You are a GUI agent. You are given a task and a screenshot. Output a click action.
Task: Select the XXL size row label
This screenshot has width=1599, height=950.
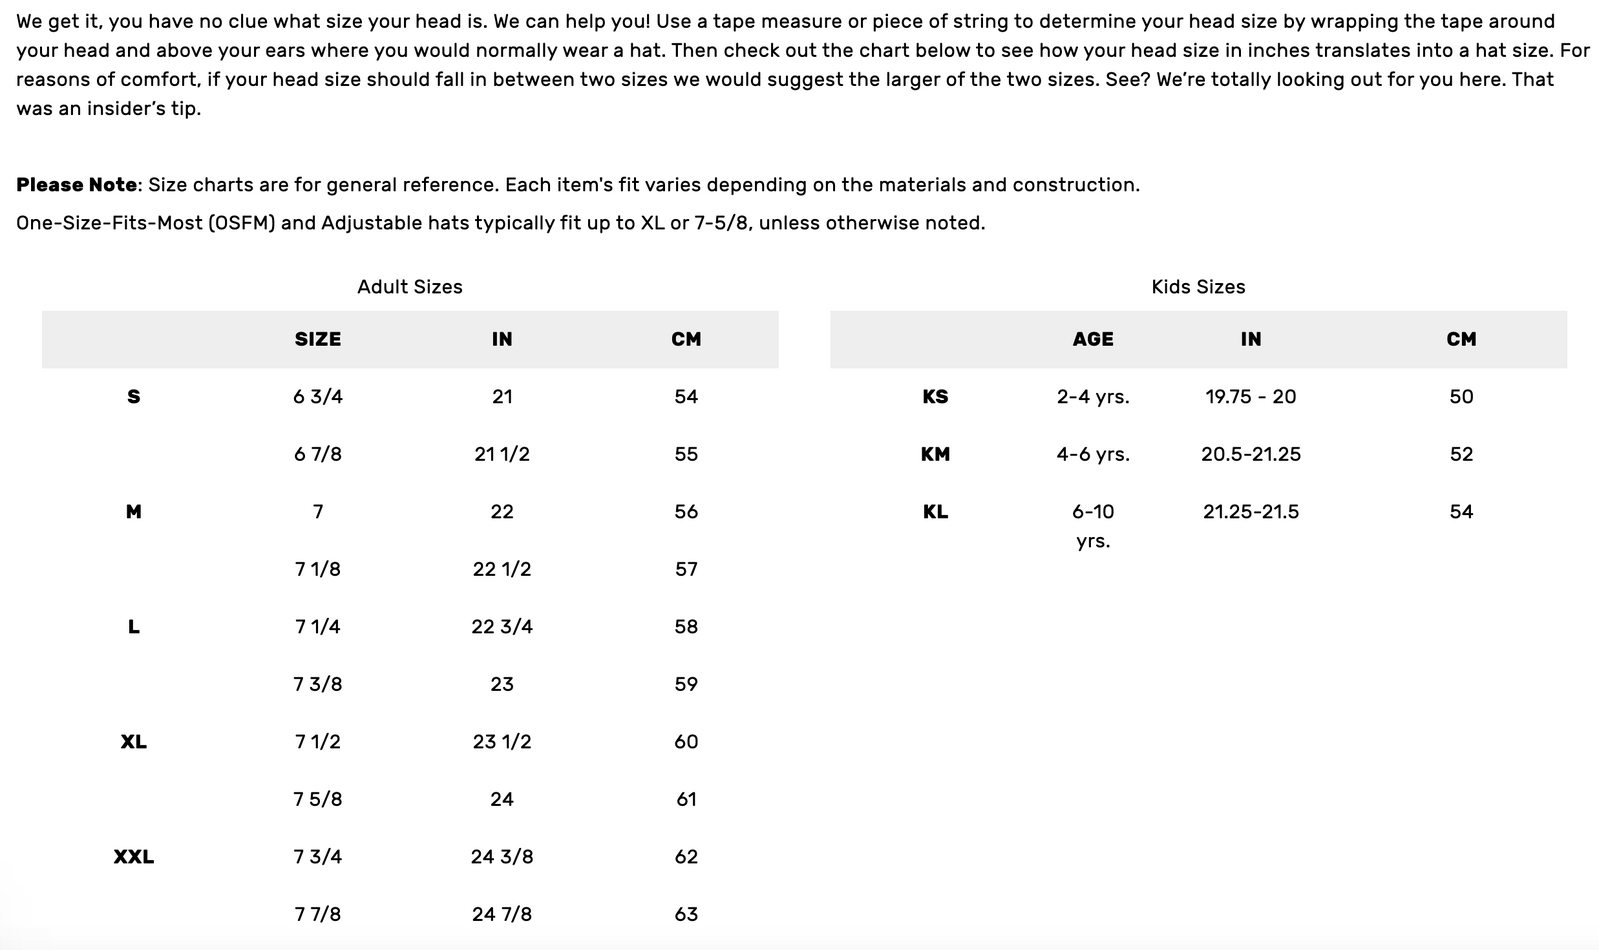point(134,857)
